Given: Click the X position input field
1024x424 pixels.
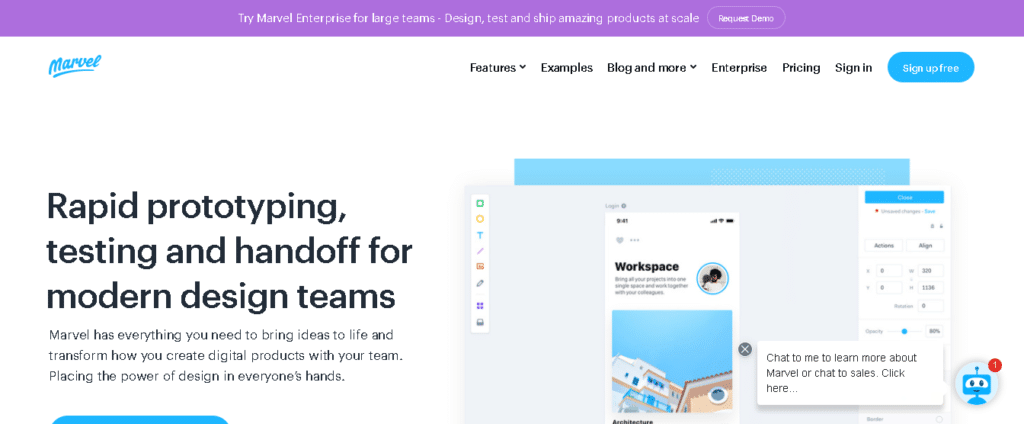Looking at the screenshot, I should [x=889, y=270].
